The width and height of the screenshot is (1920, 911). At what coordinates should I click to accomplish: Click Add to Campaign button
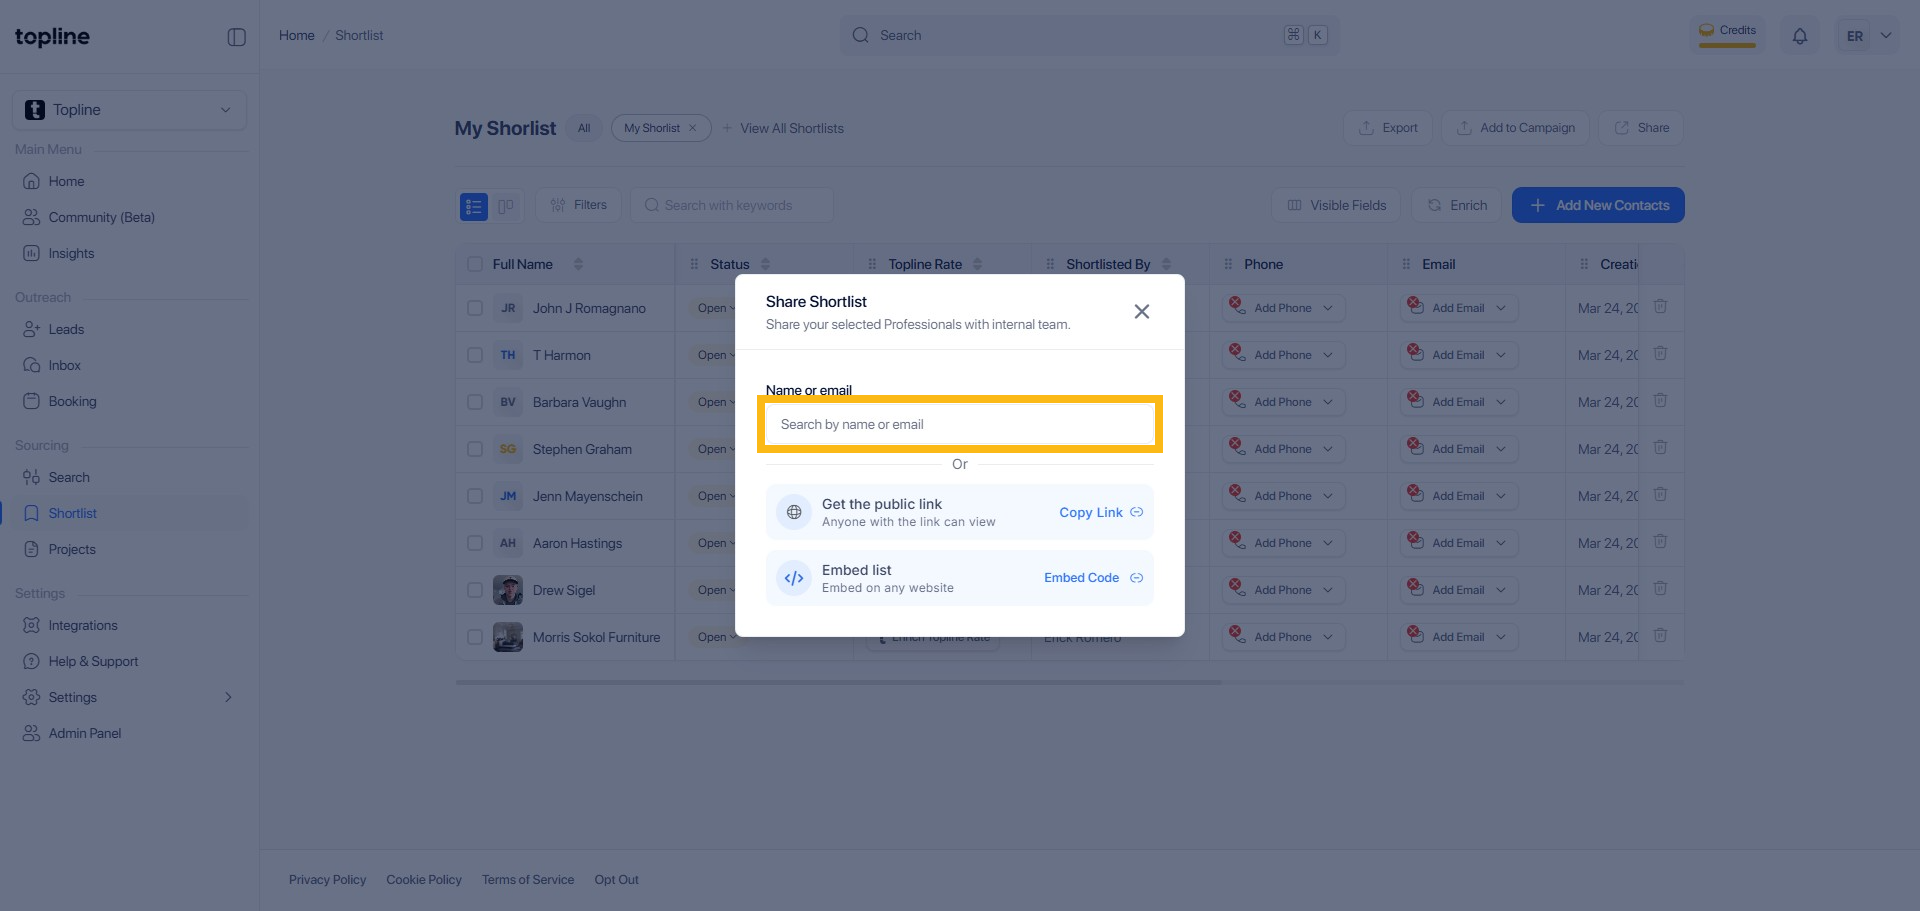click(1515, 128)
